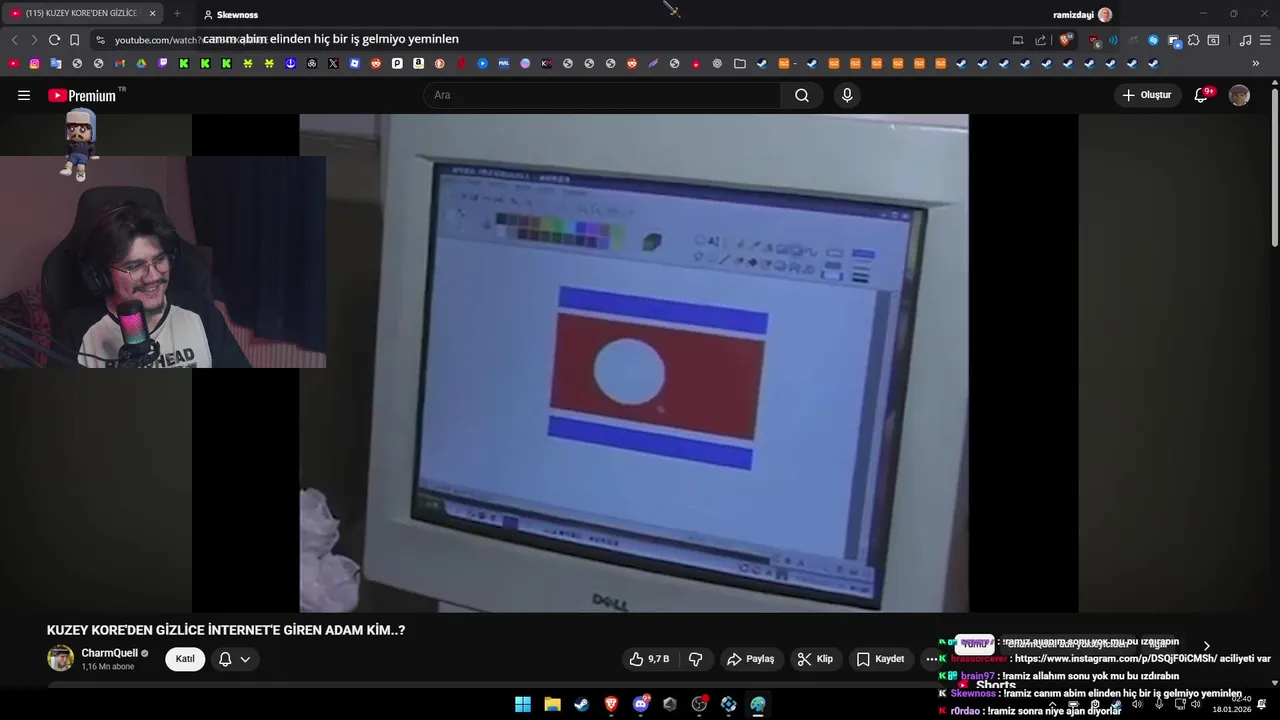Click the share page icon in address bar
Image resolution: width=1280 pixels, height=720 pixels.
pos(1041,40)
